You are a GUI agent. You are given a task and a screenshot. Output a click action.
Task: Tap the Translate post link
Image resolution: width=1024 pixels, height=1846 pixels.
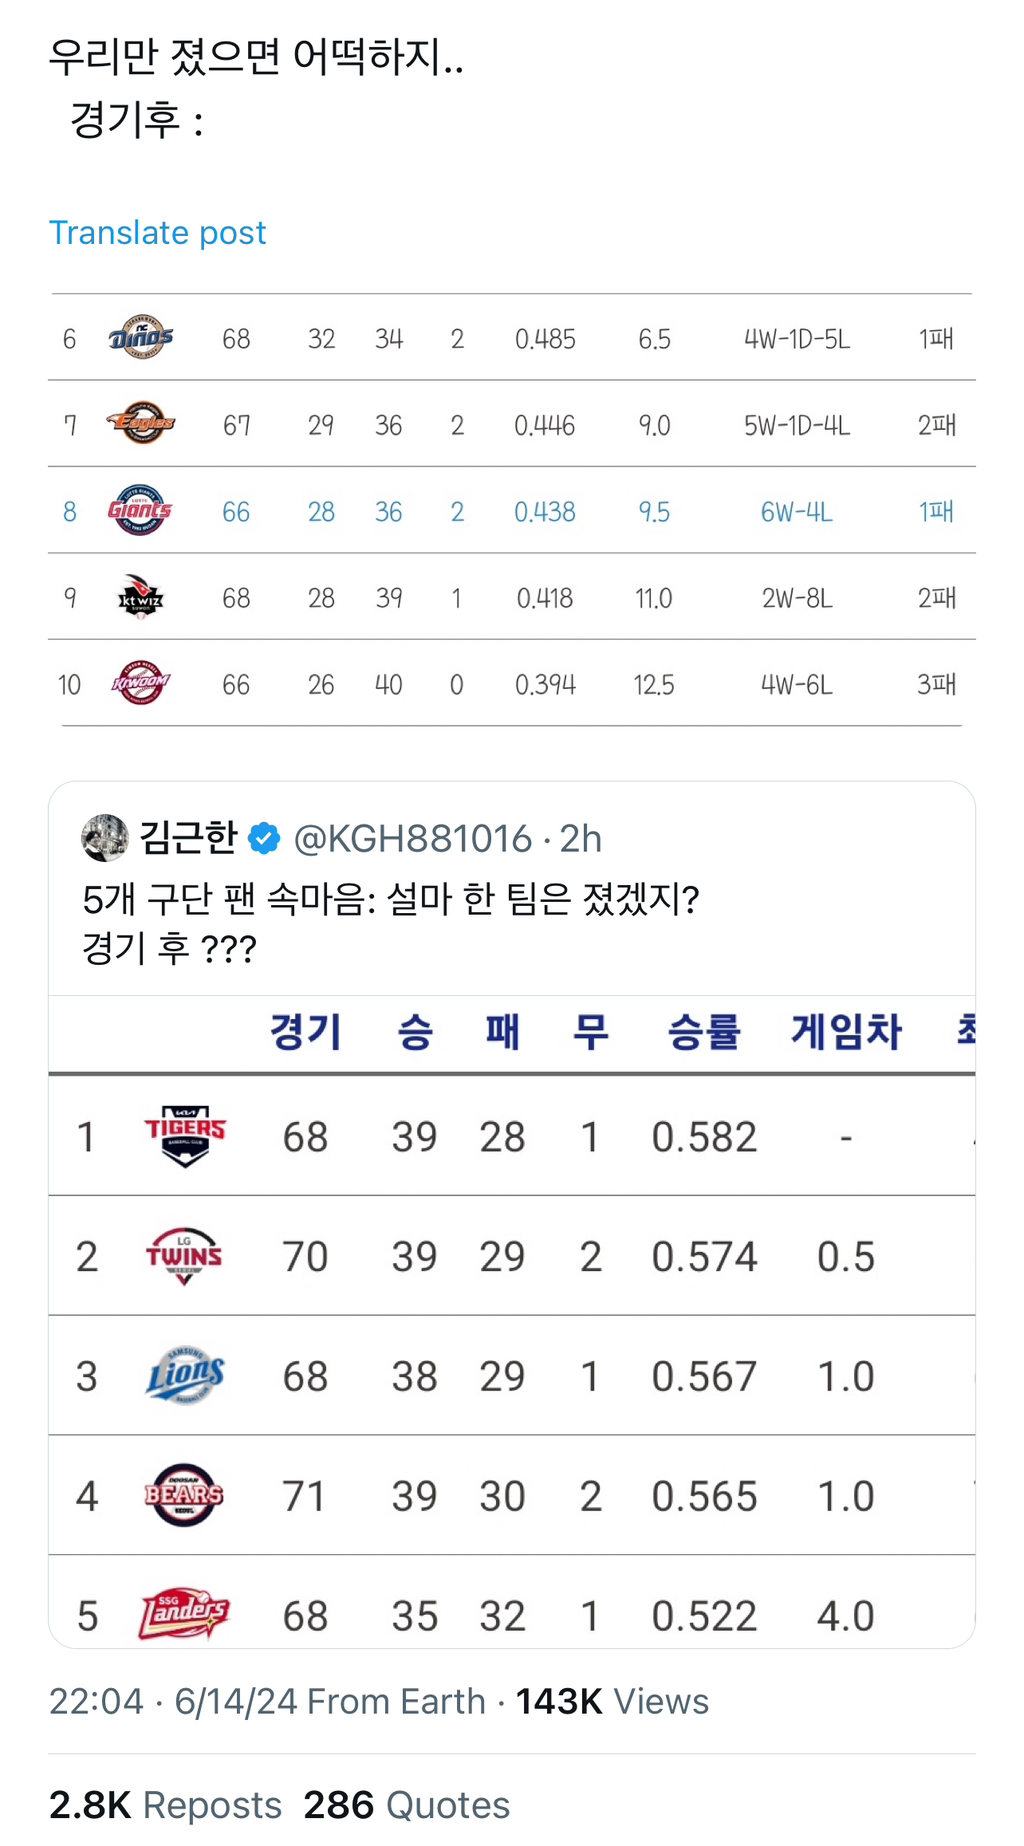[157, 233]
